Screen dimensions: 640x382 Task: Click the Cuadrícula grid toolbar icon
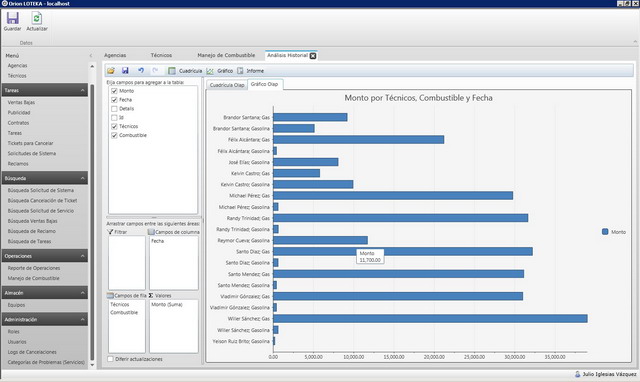172,71
